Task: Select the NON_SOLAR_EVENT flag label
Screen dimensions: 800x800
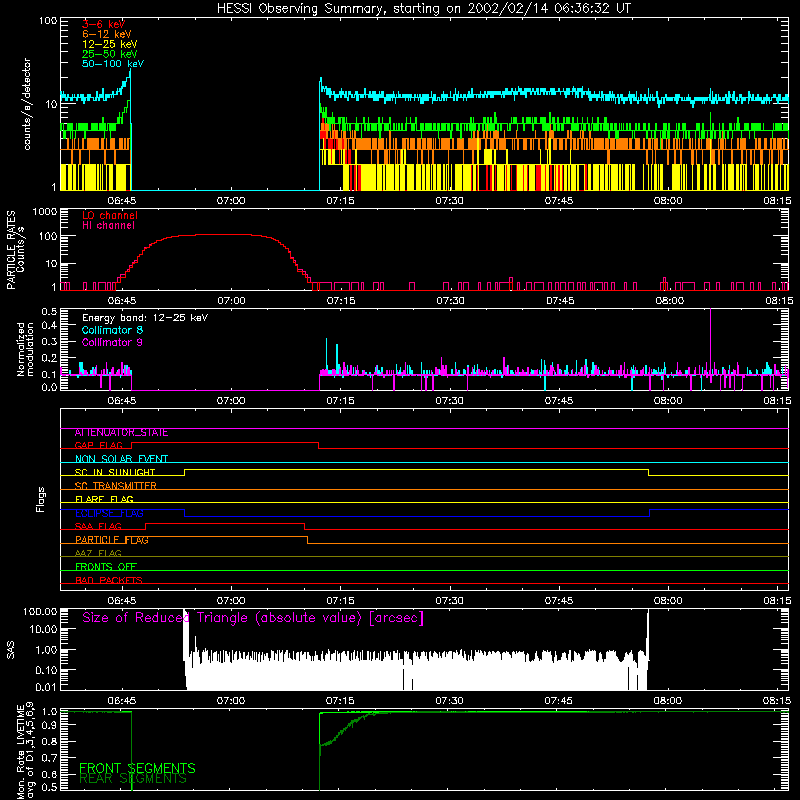Action: click(121, 459)
